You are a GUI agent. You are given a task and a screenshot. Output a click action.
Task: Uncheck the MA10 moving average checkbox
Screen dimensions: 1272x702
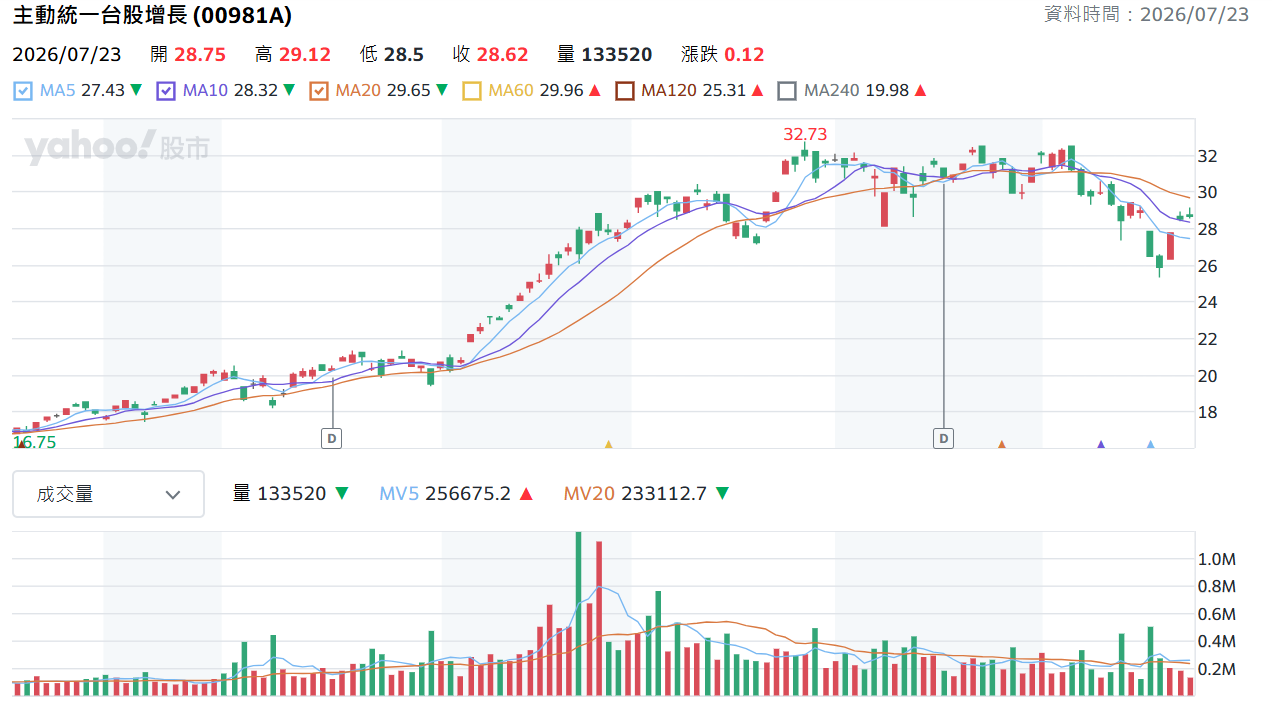[x=166, y=91]
